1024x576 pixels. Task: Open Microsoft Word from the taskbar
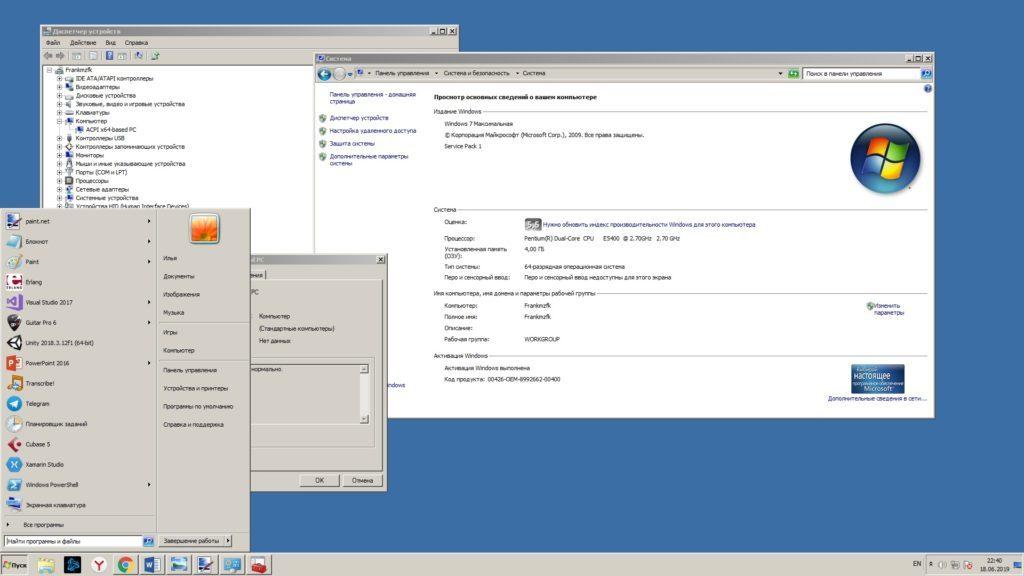151,565
